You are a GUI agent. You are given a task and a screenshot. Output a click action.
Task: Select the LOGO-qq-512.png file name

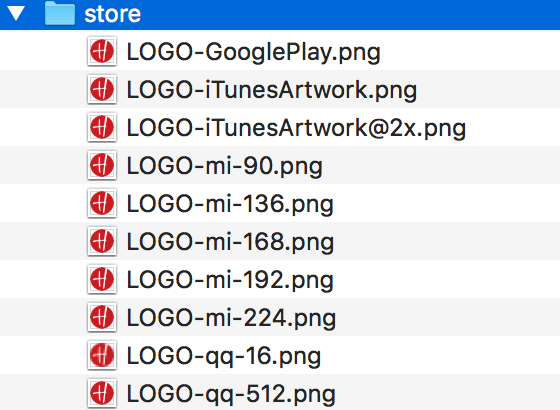tap(231, 394)
